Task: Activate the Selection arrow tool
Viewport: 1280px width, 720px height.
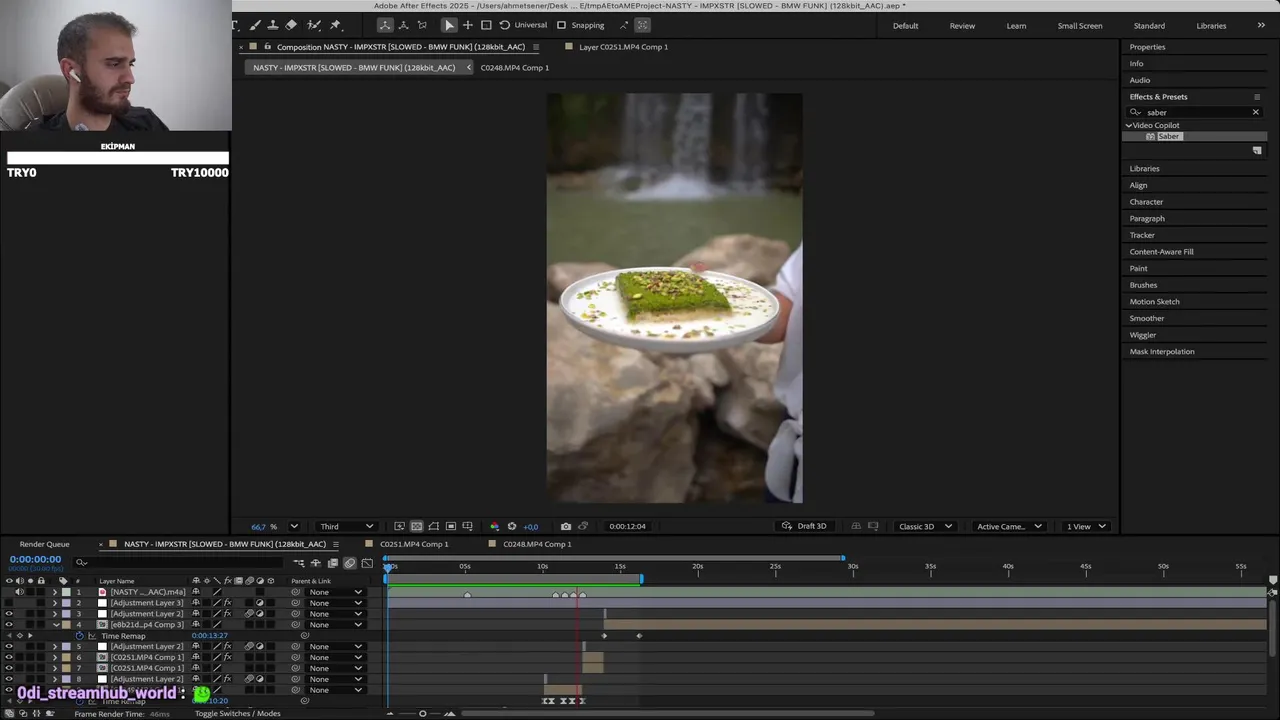Action: pyautogui.click(x=449, y=25)
